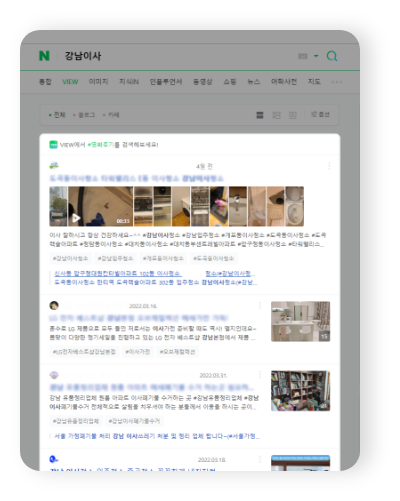Image resolution: width=400 pixels, height=501 pixels.
Task: Click the #이사가전 tag chip
Action: point(138,352)
